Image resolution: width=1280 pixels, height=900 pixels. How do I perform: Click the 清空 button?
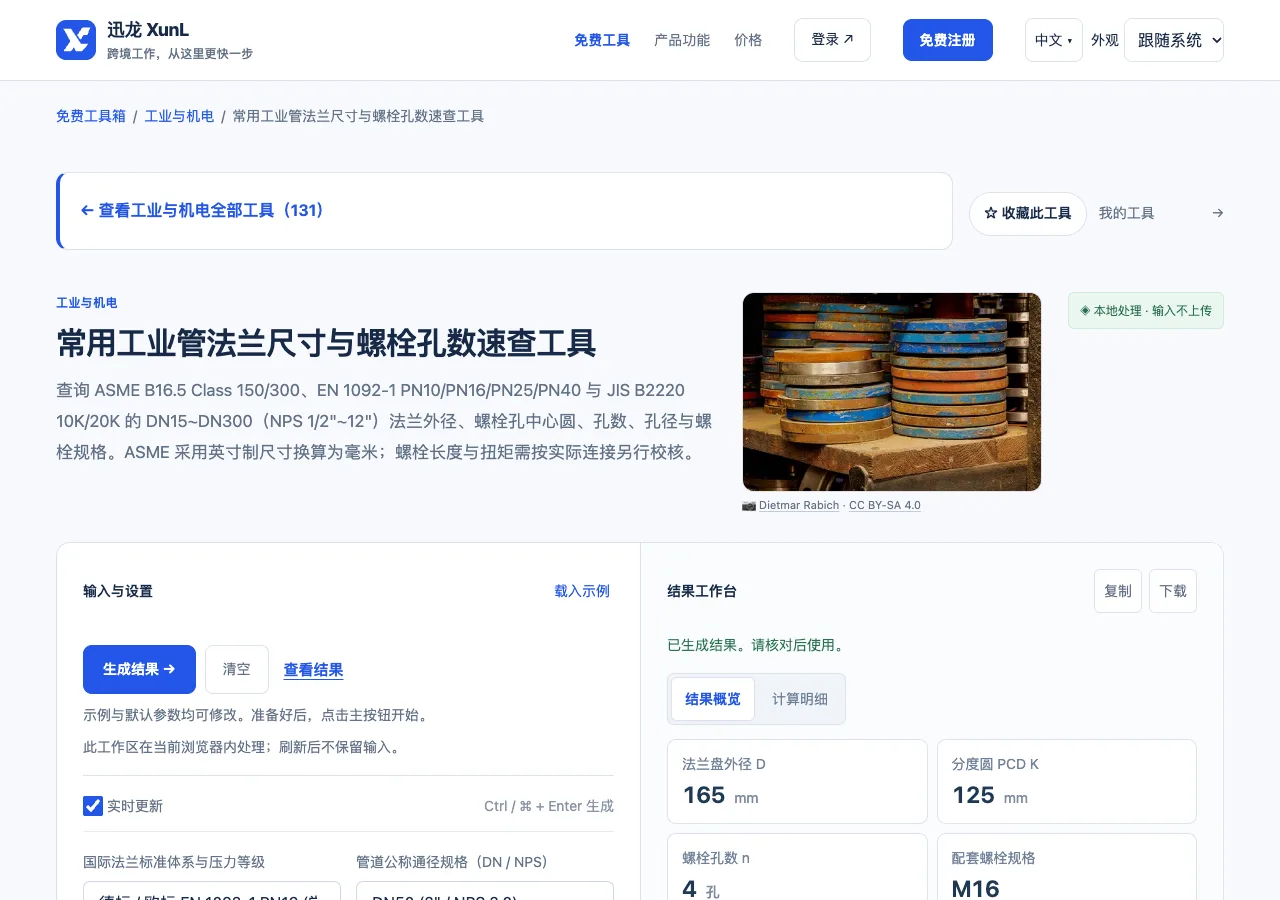237,669
